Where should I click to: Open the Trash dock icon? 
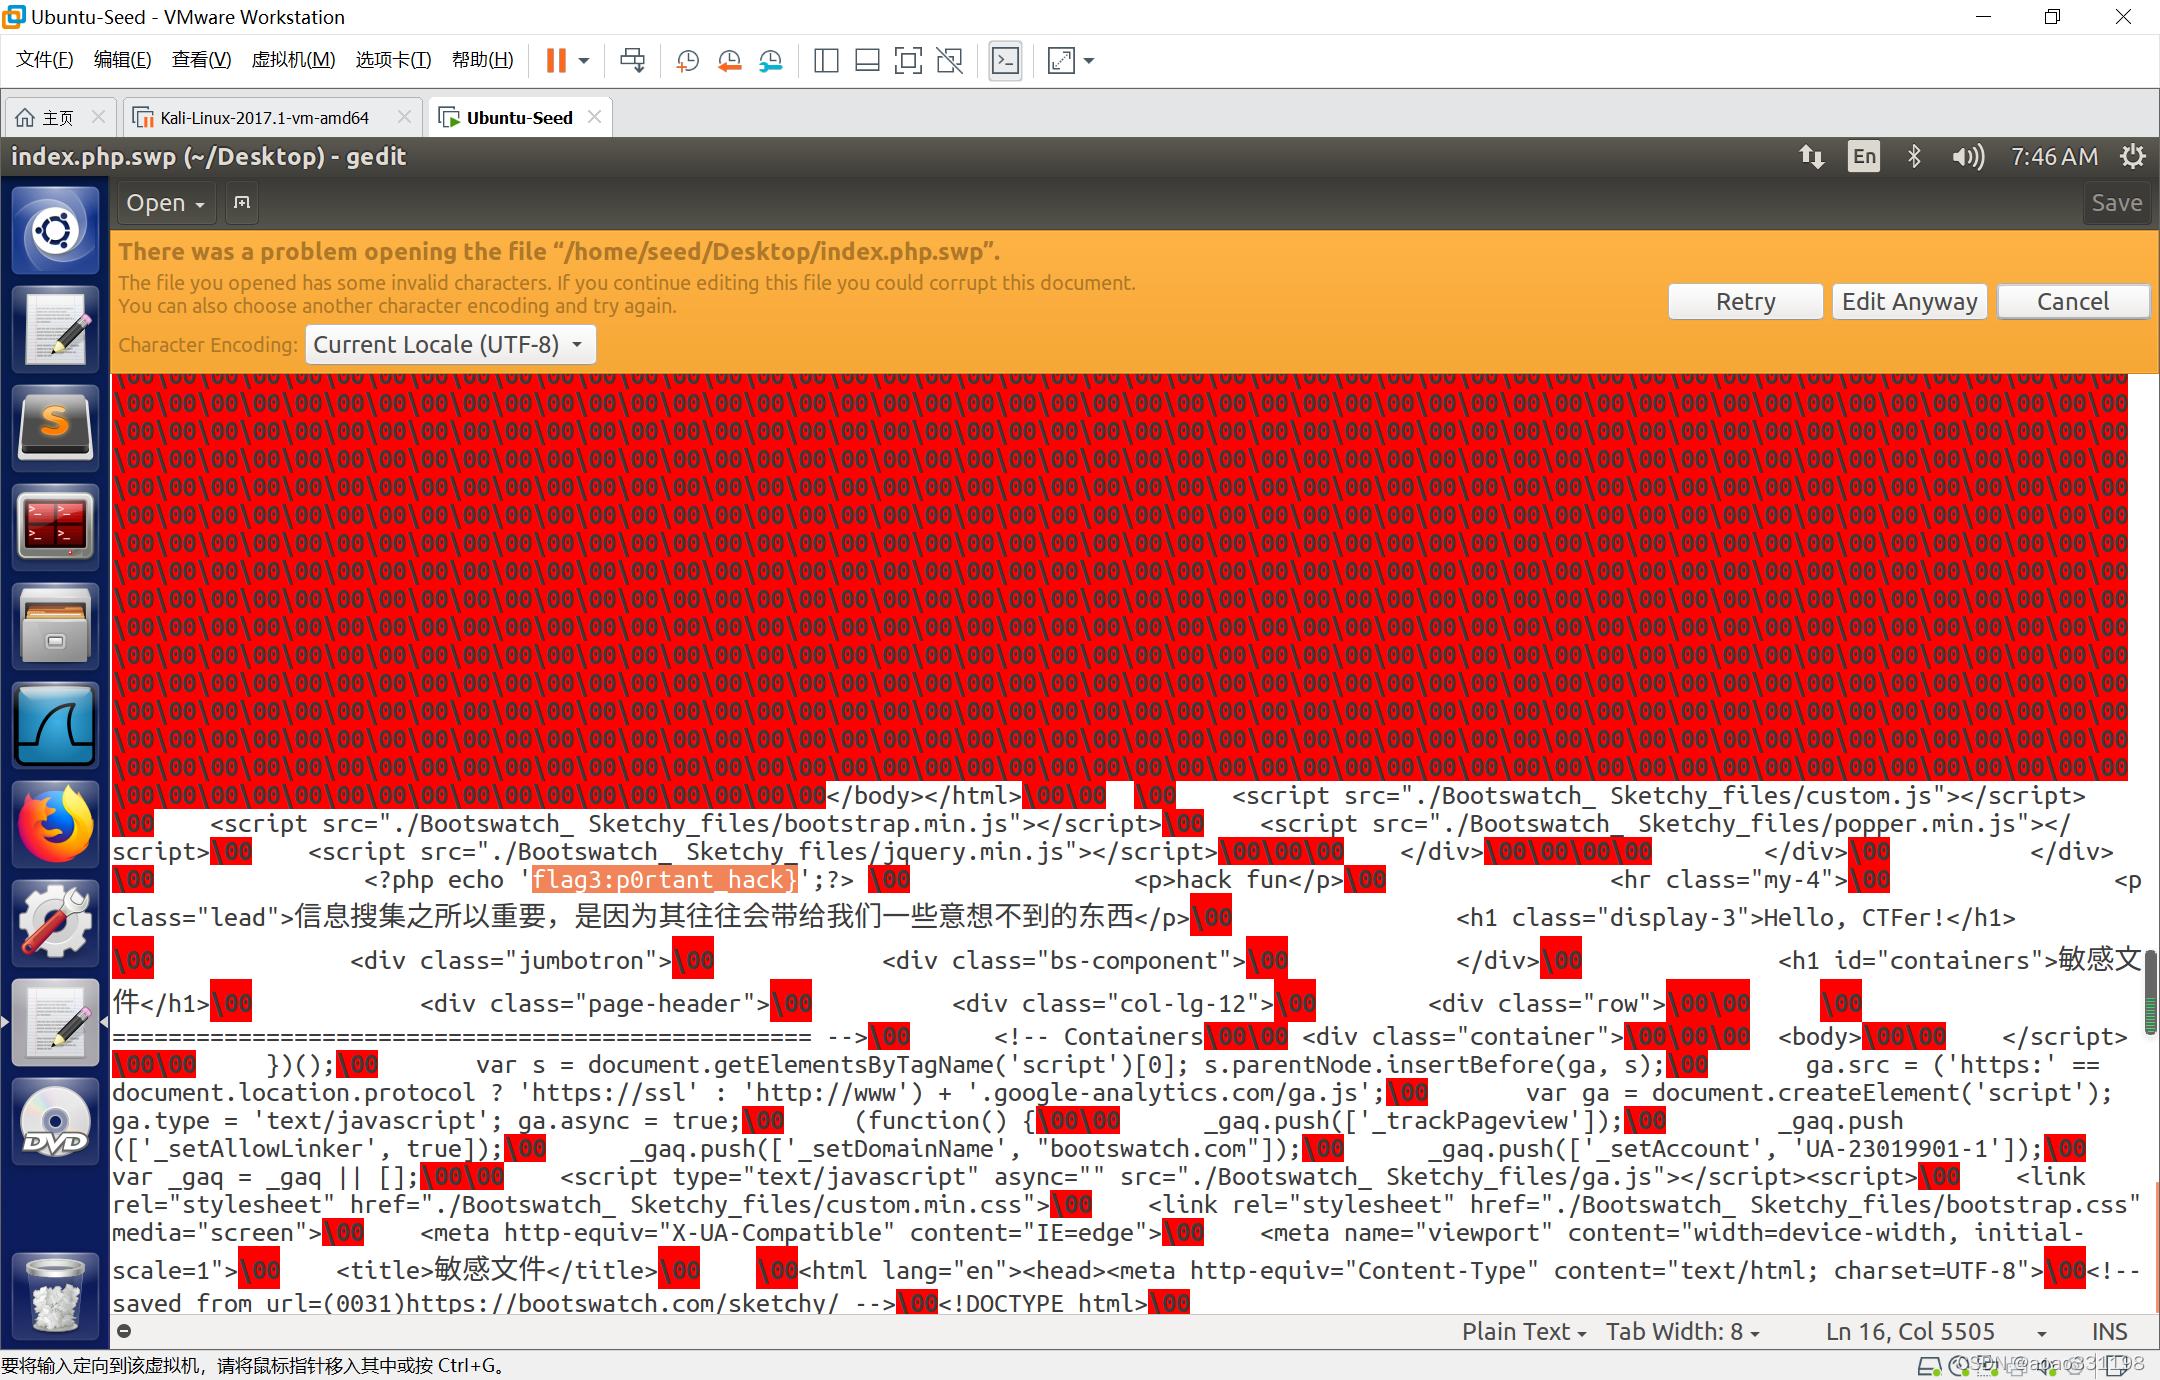pyautogui.click(x=55, y=1294)
